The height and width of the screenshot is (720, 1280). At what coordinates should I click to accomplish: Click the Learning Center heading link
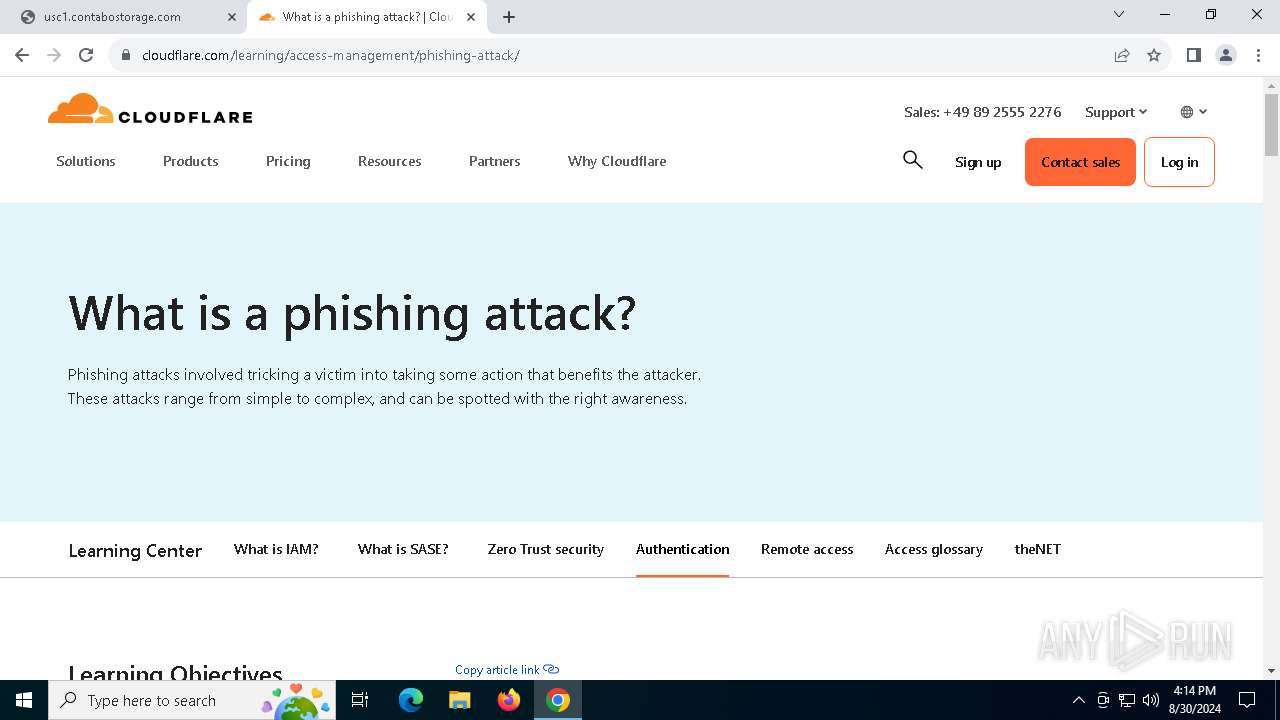[135, 551]
